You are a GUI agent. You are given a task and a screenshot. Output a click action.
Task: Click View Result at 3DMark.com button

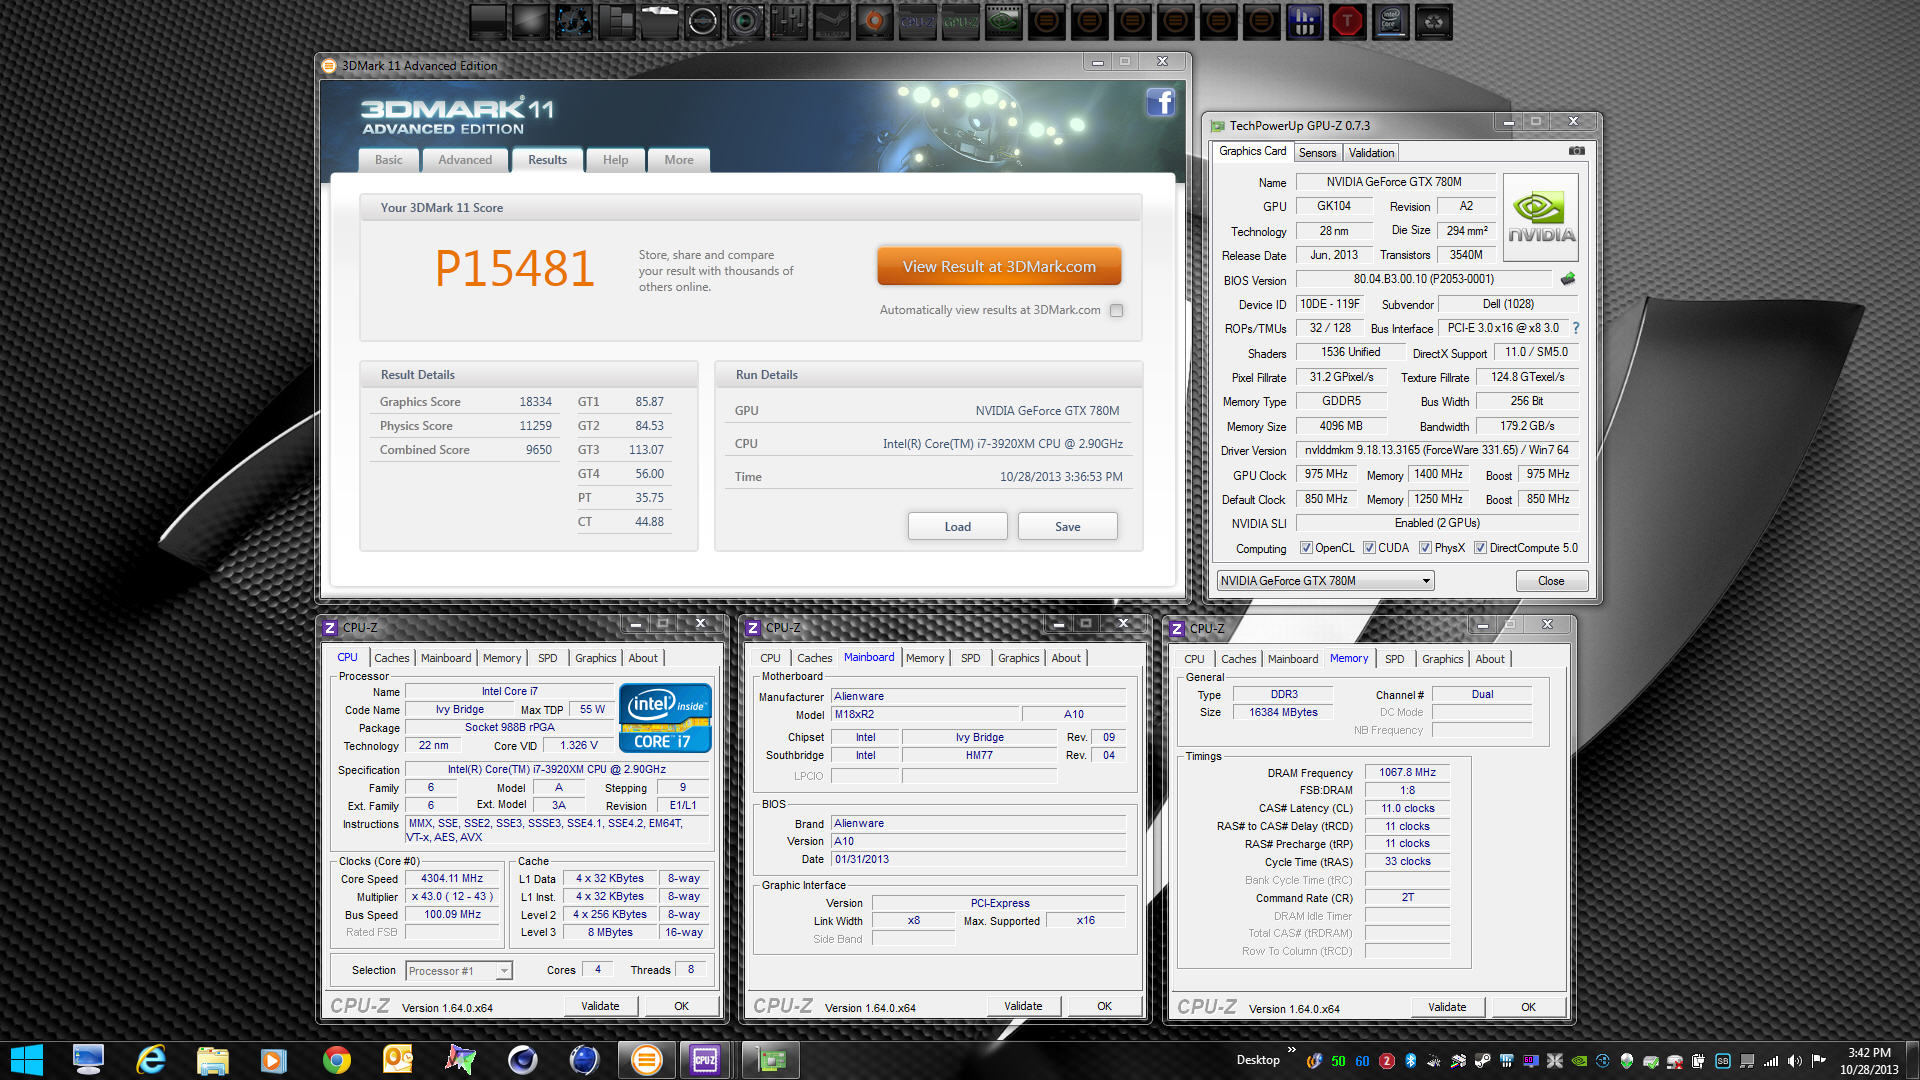click(x=999, y=266)
